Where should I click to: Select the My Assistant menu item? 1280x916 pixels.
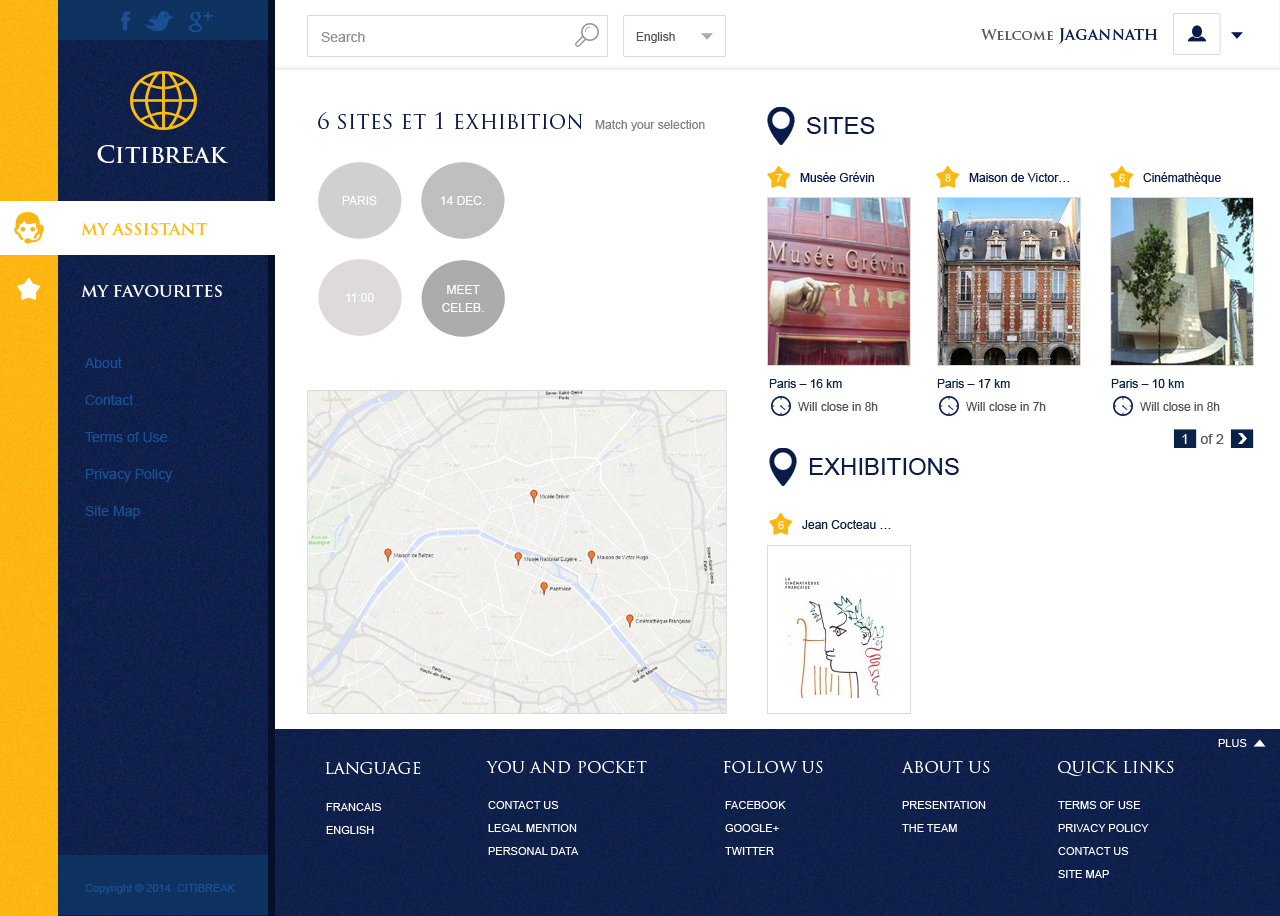pyautogui.click(x=144, y=229)
